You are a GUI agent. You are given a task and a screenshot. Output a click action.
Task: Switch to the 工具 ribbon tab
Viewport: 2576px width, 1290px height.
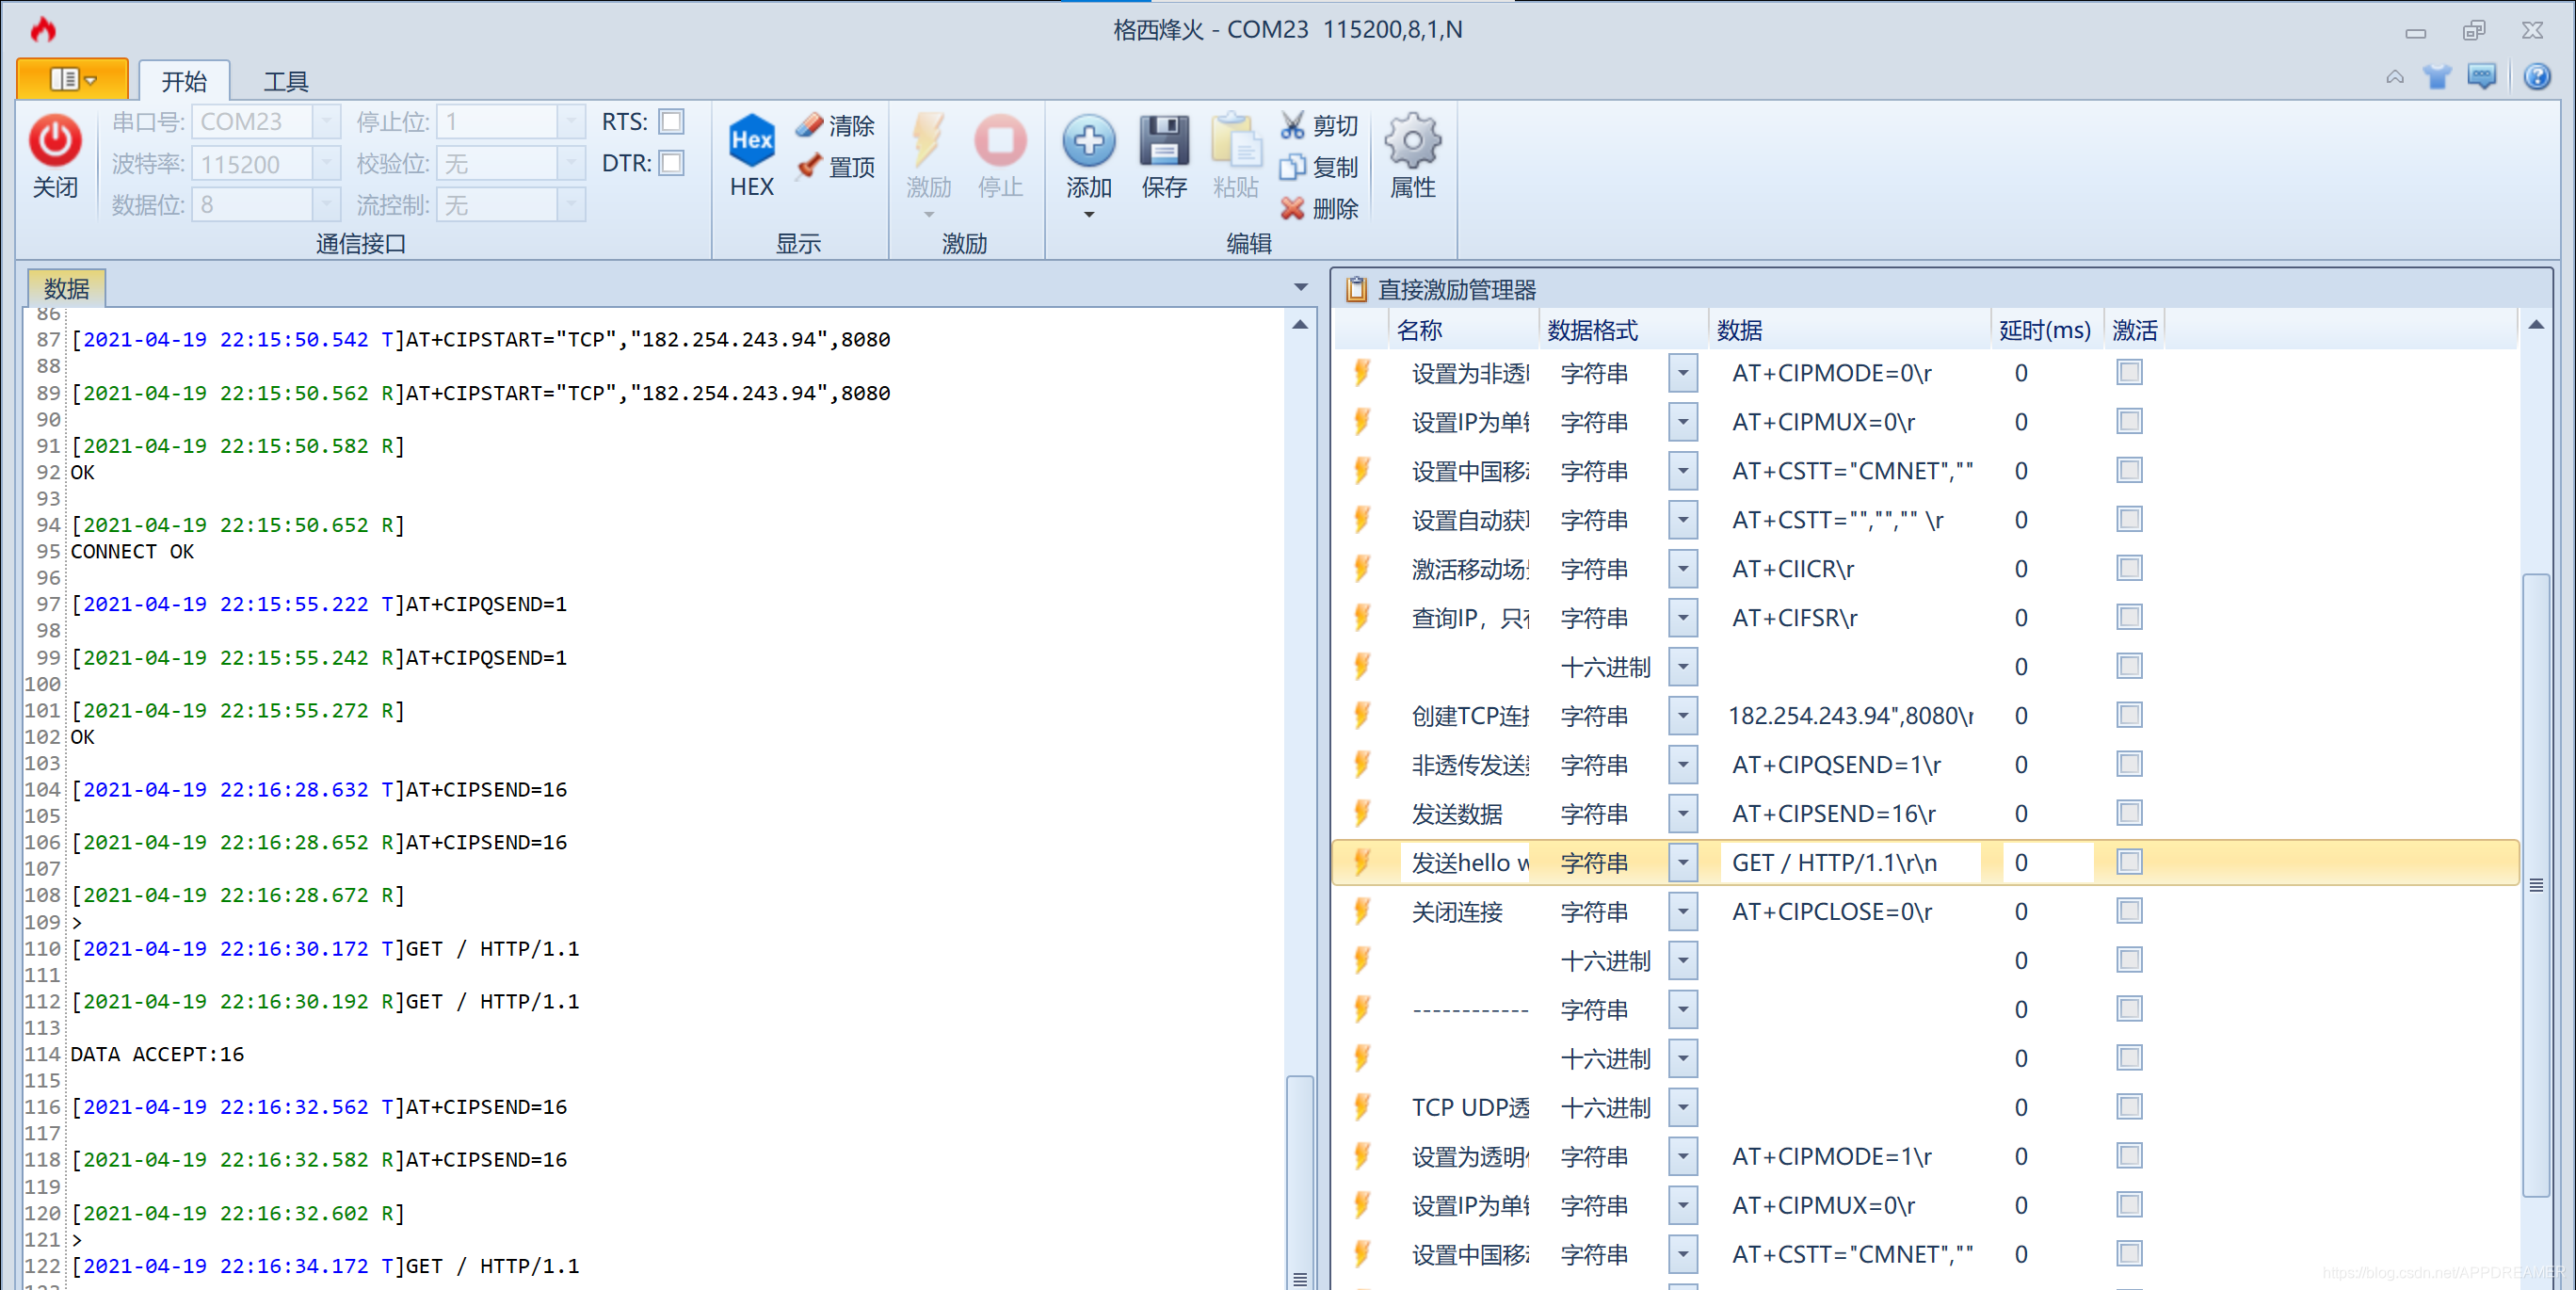point(285,81)
